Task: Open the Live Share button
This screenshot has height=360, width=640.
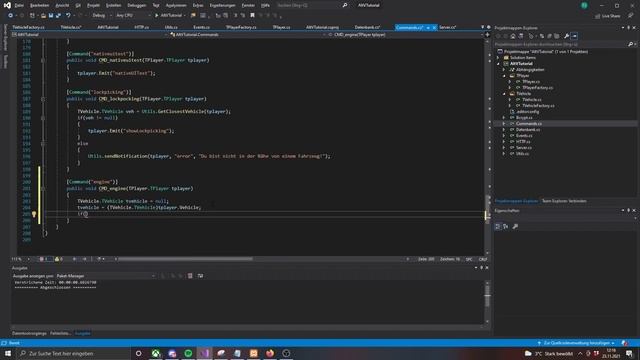Action: coord(608,16)
